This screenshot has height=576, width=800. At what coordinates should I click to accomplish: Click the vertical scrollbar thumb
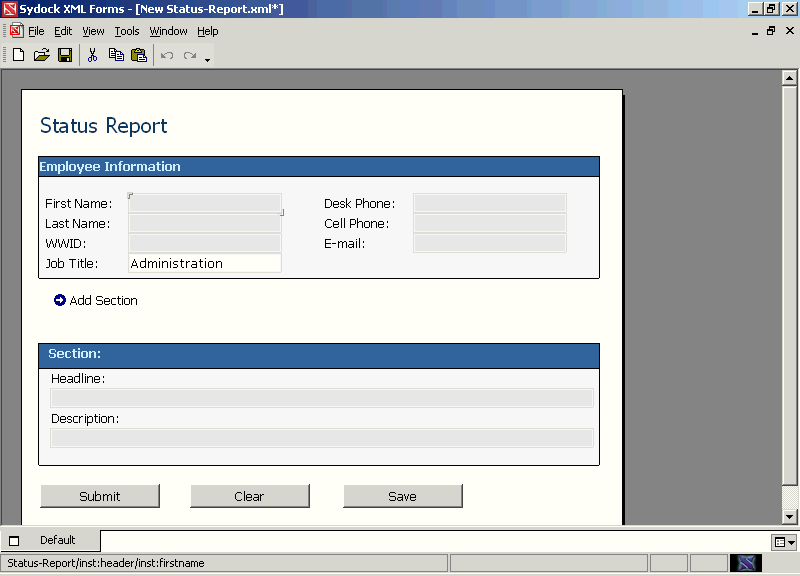789,286
